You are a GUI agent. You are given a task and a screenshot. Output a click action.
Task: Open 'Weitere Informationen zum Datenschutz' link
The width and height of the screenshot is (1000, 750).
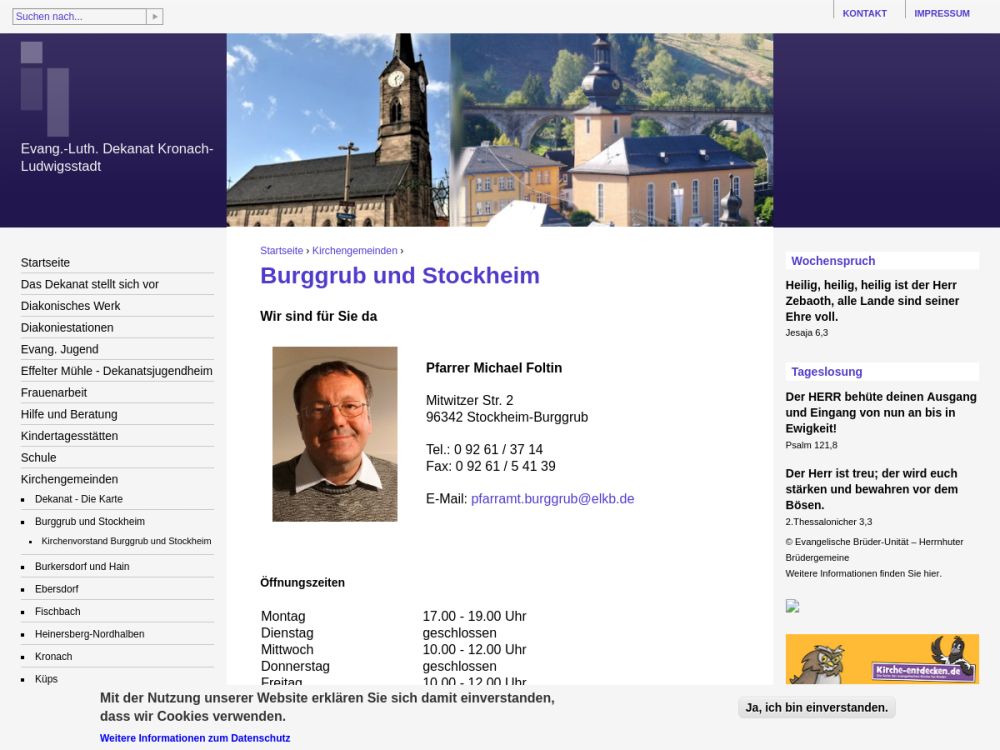[x=195, y=738]
